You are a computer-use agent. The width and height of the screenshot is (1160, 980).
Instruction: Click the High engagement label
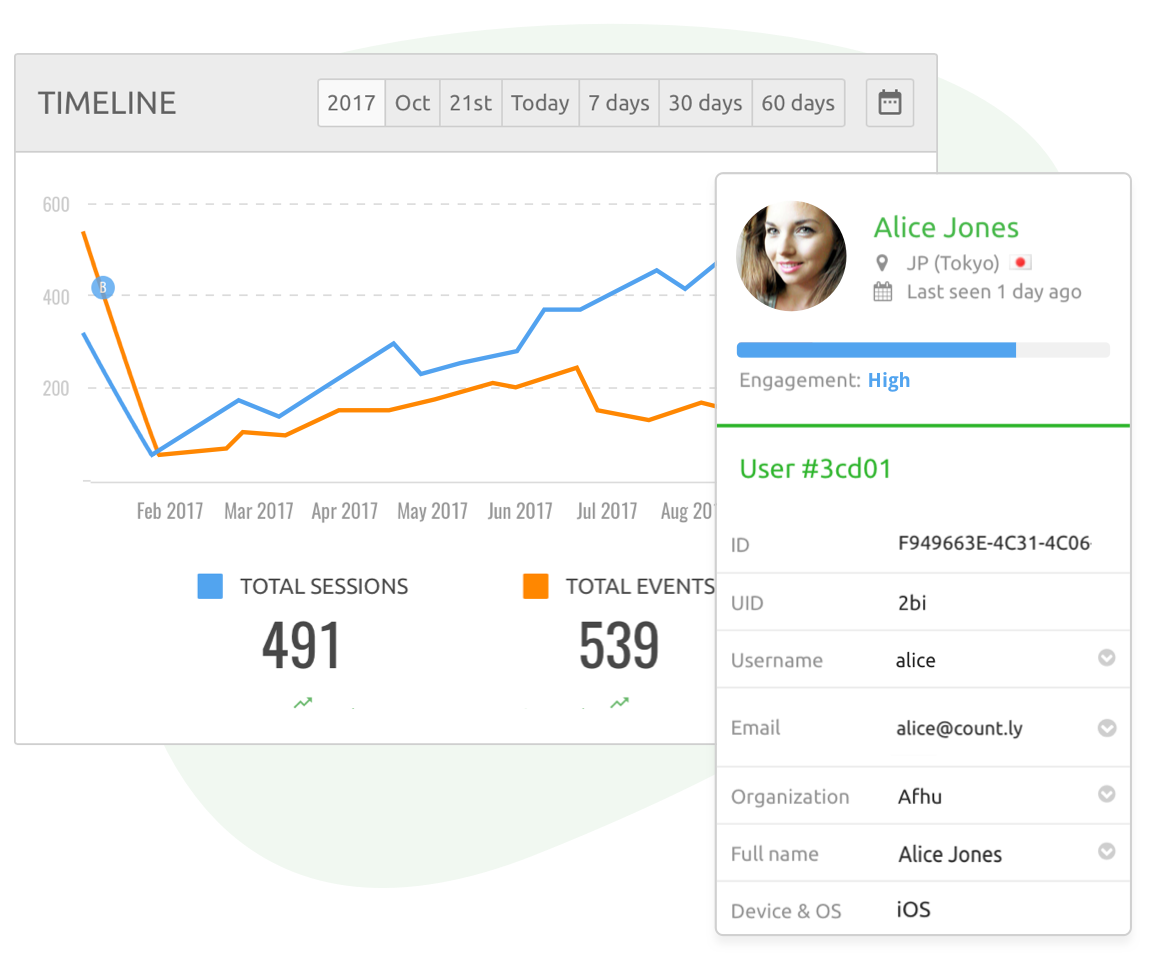point(888,380)
